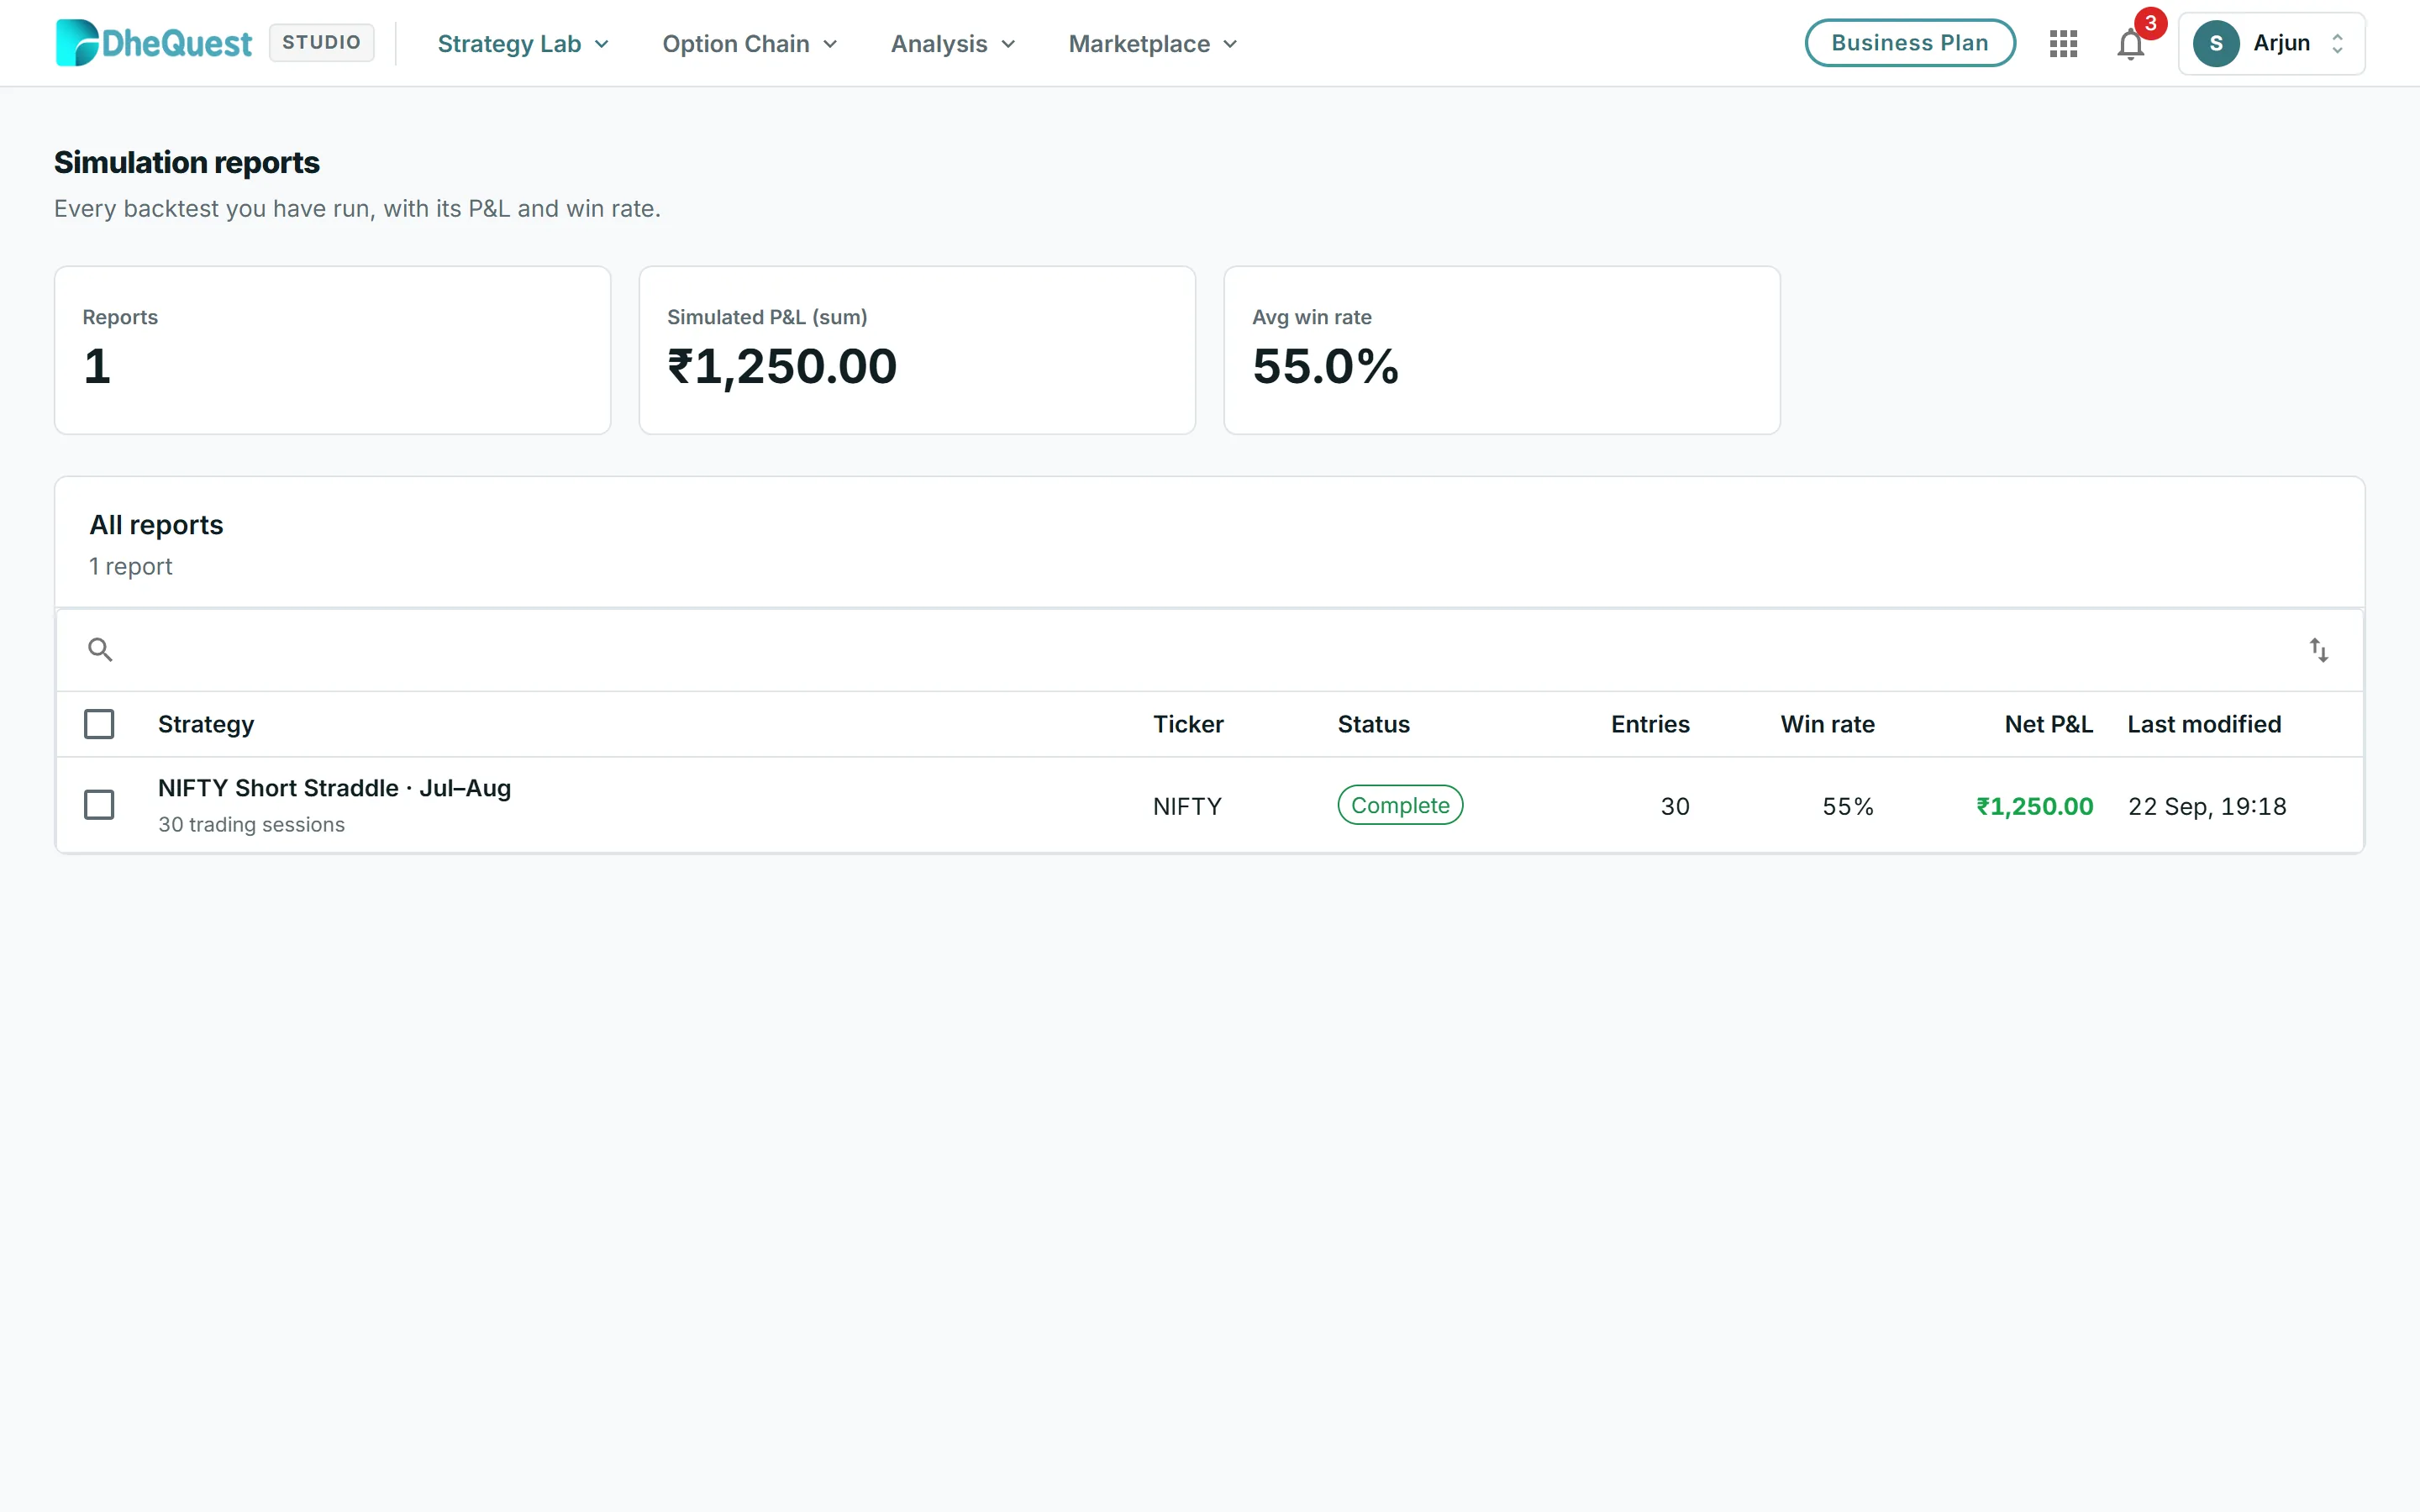Sort by Entries column header
This screenshot has height=1512, width=2420.
1650,724
